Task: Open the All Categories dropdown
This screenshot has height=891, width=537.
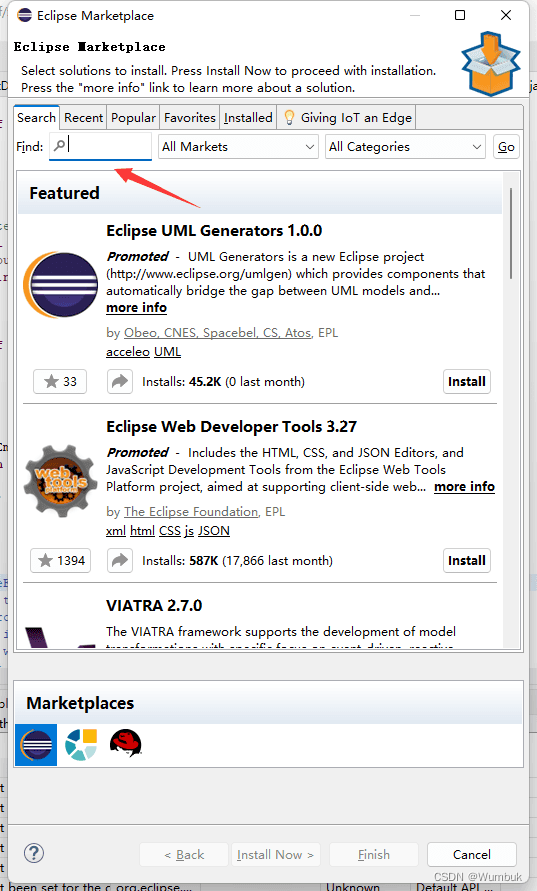Action: (405, 147)
